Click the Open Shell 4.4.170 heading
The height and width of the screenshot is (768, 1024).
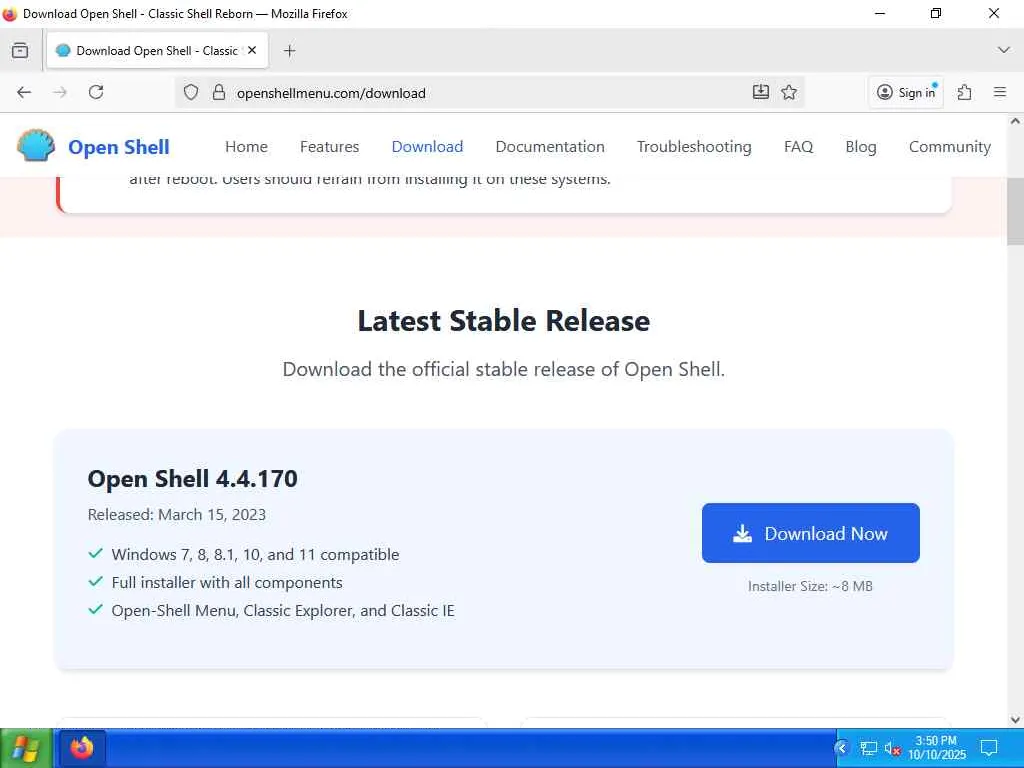coord(193,479)
